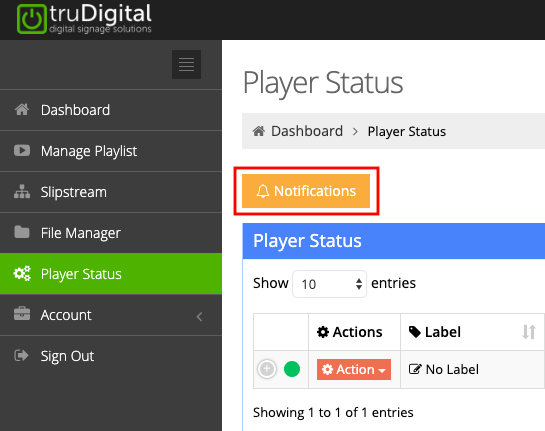The height and width of the screenshot is (431, 545).
Task: Open the Show entries count dropdown
Action: (330, 284)
